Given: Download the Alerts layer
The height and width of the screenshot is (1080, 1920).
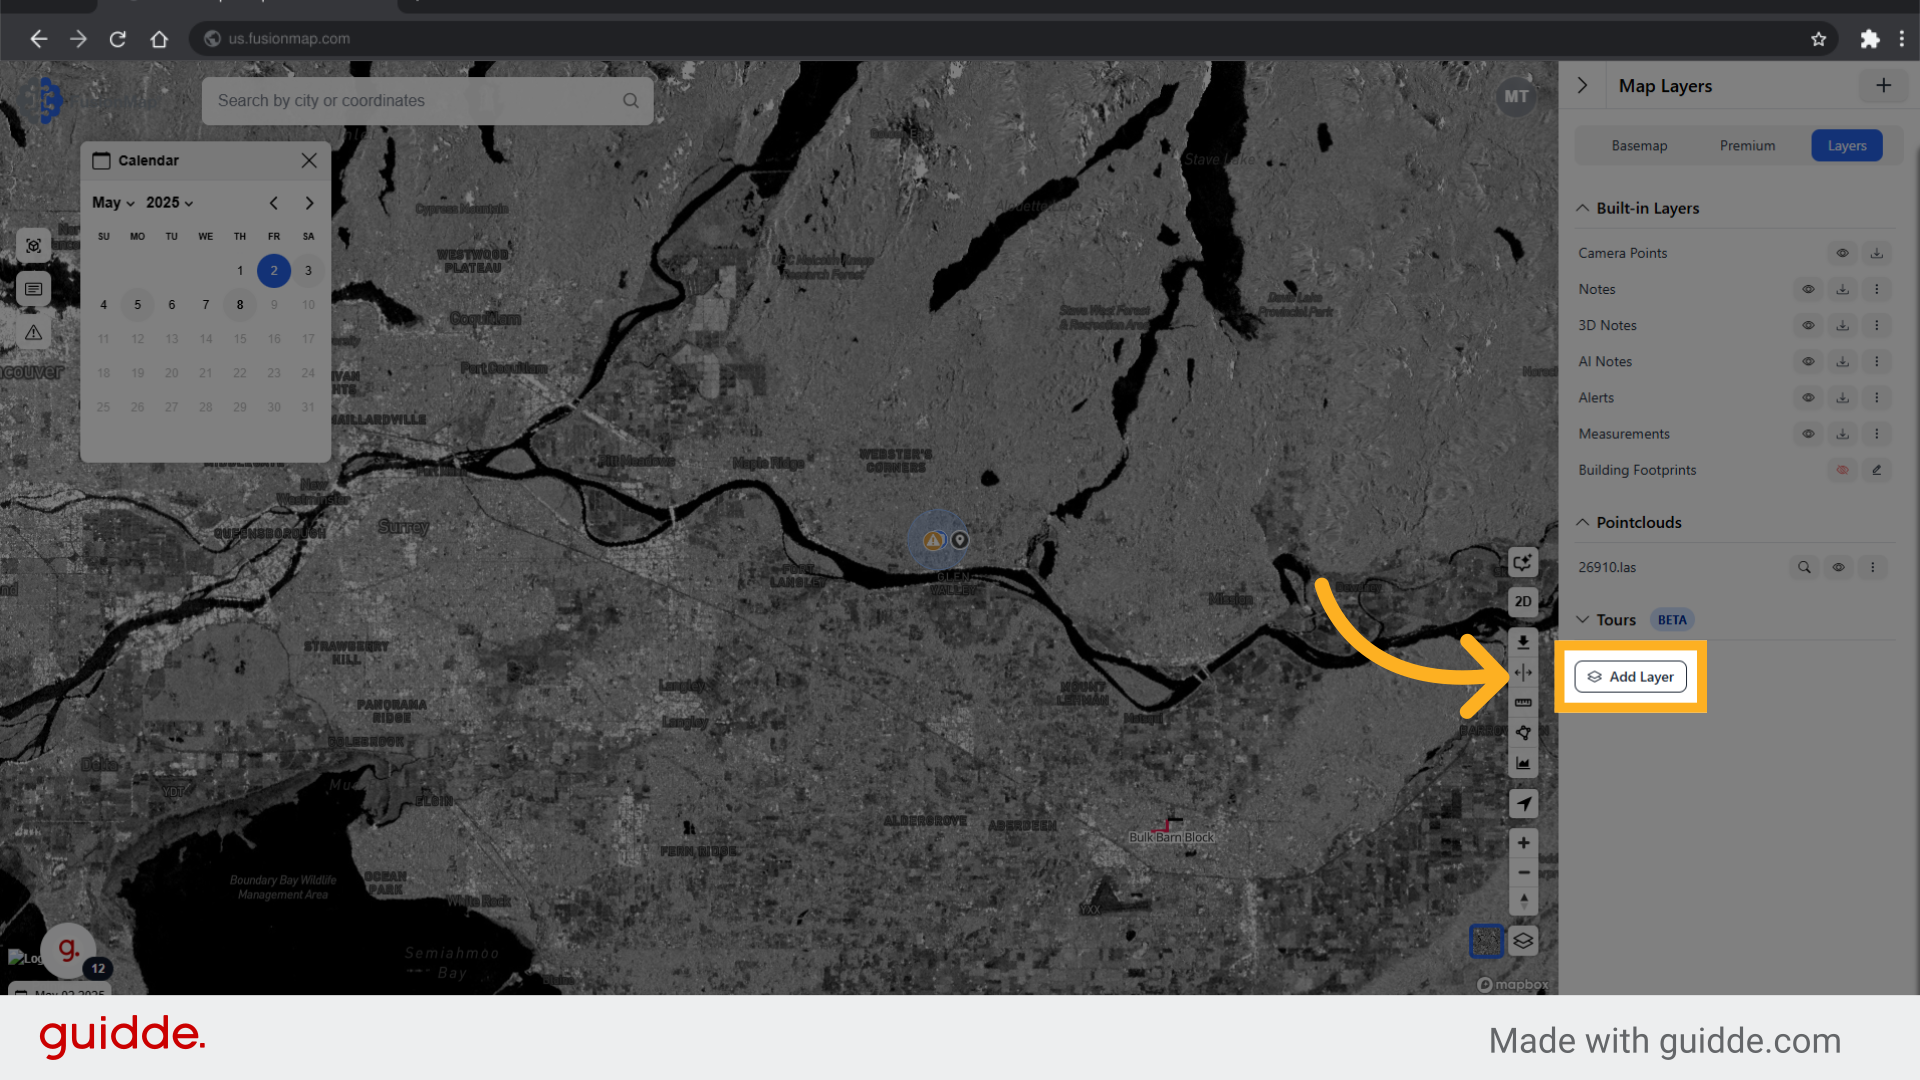Looking at the screenshot, I should tap(1842, 397).
